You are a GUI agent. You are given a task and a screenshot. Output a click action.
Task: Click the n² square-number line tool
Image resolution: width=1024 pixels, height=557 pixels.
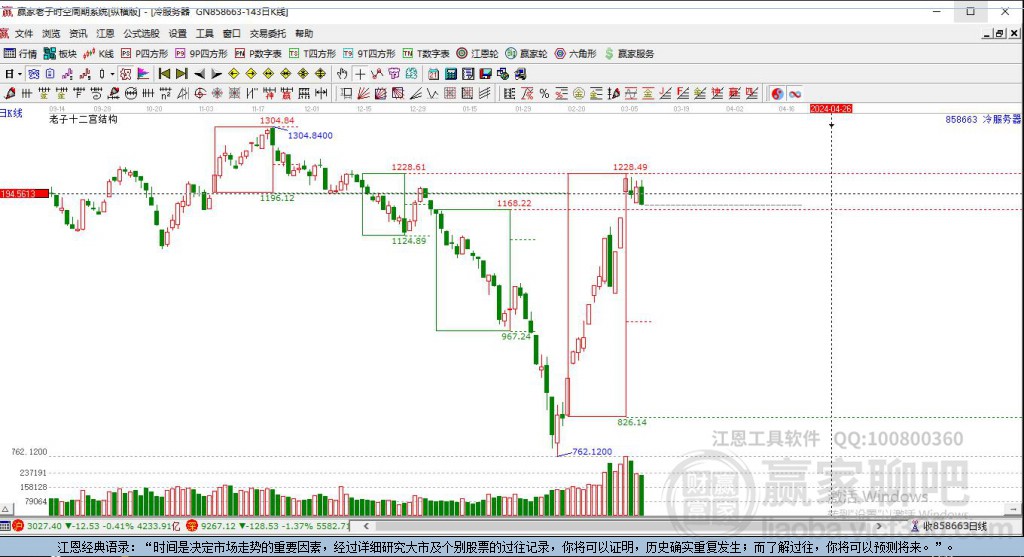[x=166, y=93]
